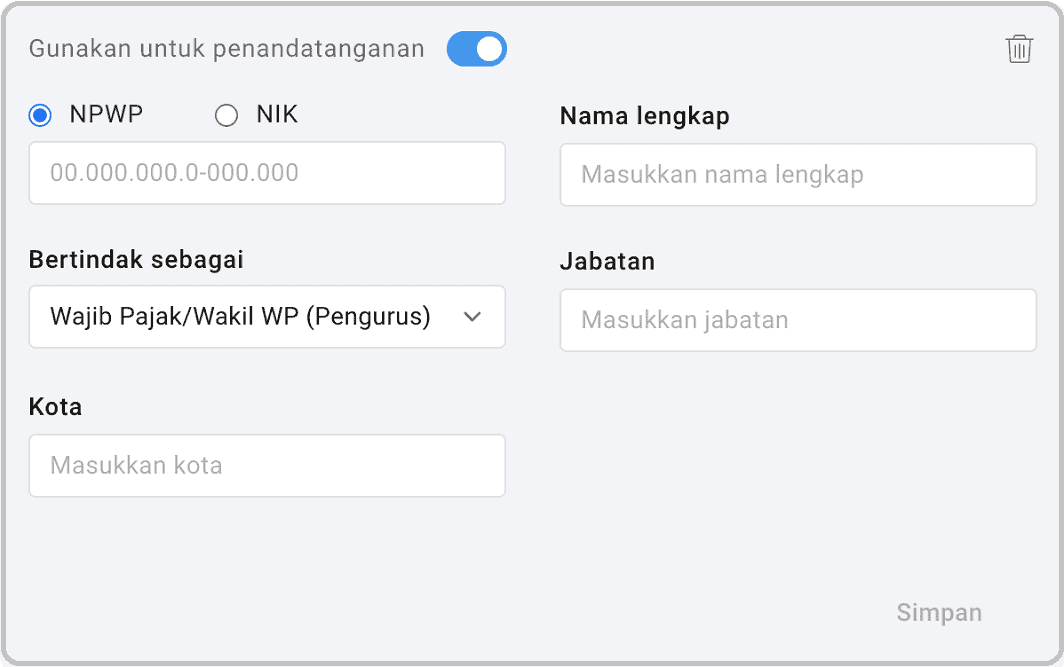Select the NPWP radio button

tap(40, 115)
